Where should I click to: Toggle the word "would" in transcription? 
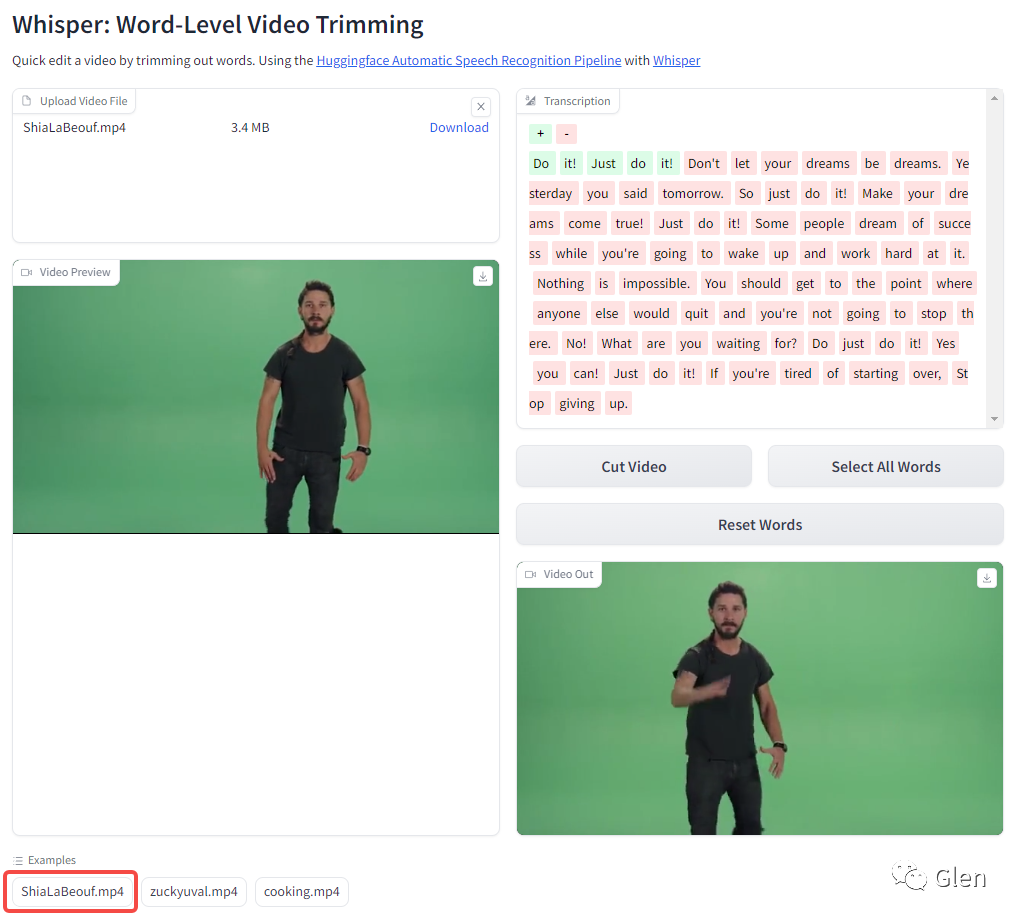pyautogui.click(x=651, y=313)
